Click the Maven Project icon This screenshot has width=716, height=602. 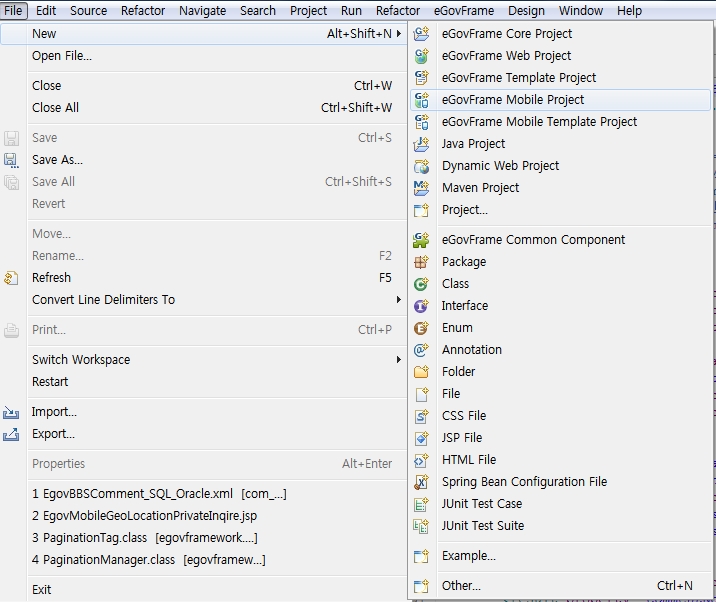click(x=421, y=188)
